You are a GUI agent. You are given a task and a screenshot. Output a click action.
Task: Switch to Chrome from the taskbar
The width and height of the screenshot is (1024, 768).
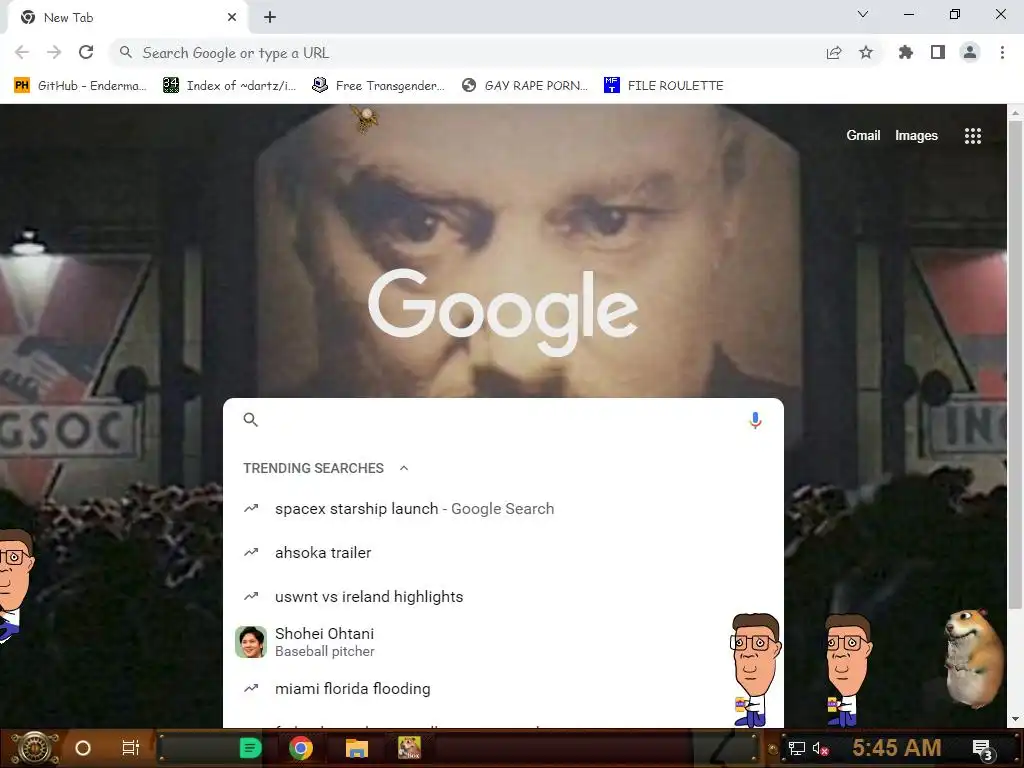pyautogui.click(x=301, y=748)
